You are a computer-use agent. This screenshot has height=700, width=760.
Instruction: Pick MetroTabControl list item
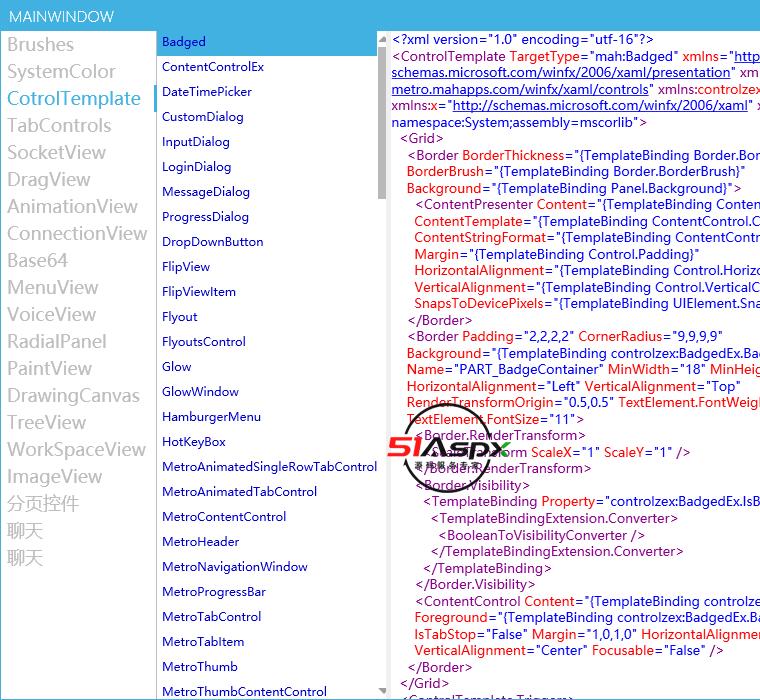(267, 617)
